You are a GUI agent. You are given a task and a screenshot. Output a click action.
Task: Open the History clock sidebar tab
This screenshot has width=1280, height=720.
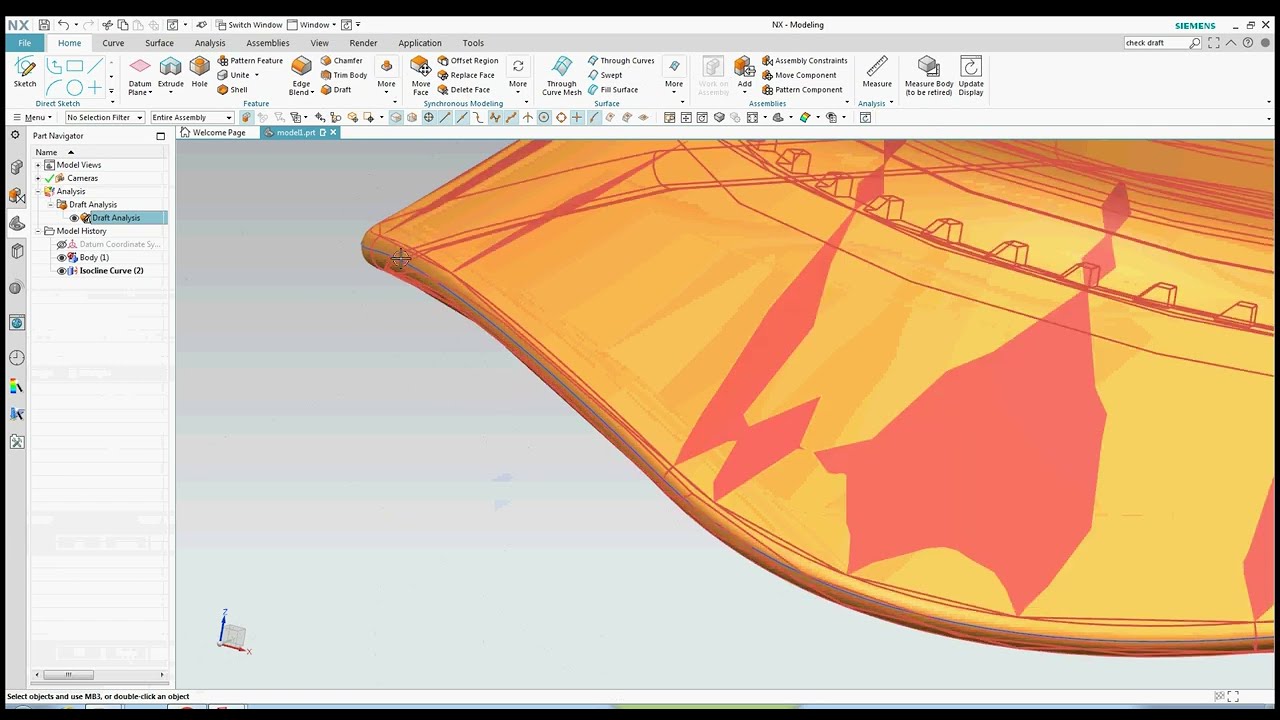pyautogui.click(x=16, y=358)
